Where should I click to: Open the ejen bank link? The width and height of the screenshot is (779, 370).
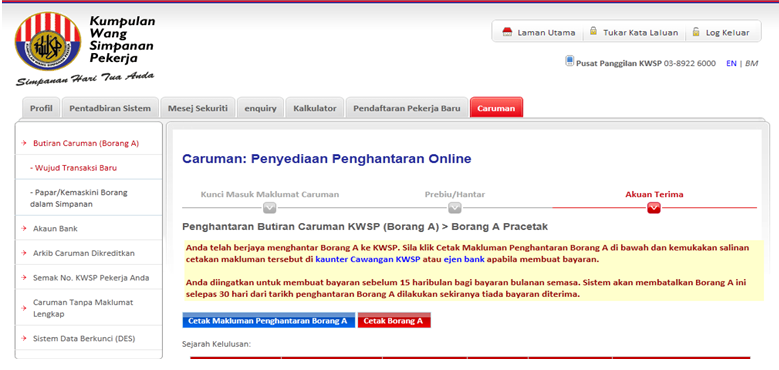click(464, 259)
